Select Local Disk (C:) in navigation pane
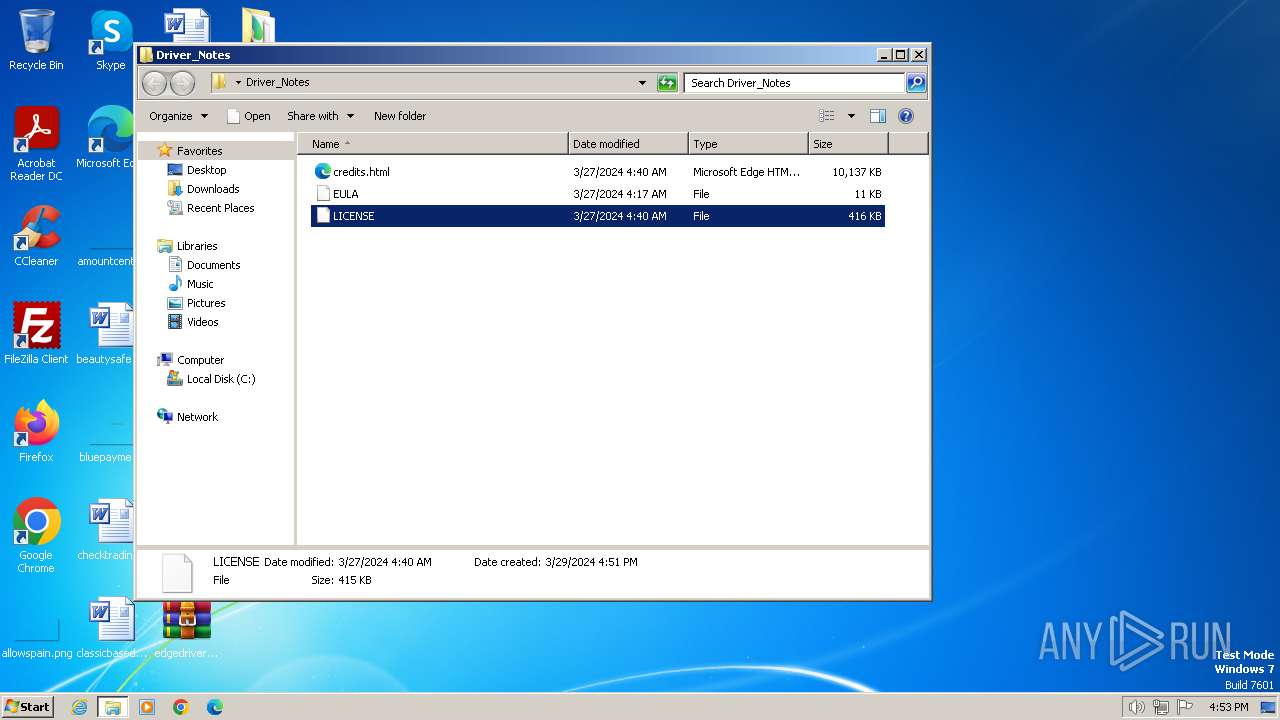The width and height of the screenshot is (1280, 720). click(221, 379)
